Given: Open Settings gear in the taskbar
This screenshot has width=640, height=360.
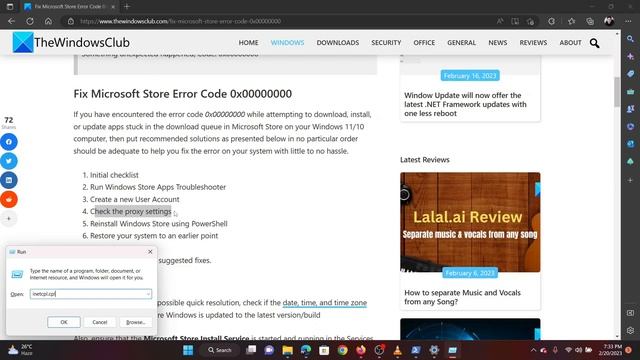Looking at the screenshot, I should pyautogui.click(x=434, y=350).
